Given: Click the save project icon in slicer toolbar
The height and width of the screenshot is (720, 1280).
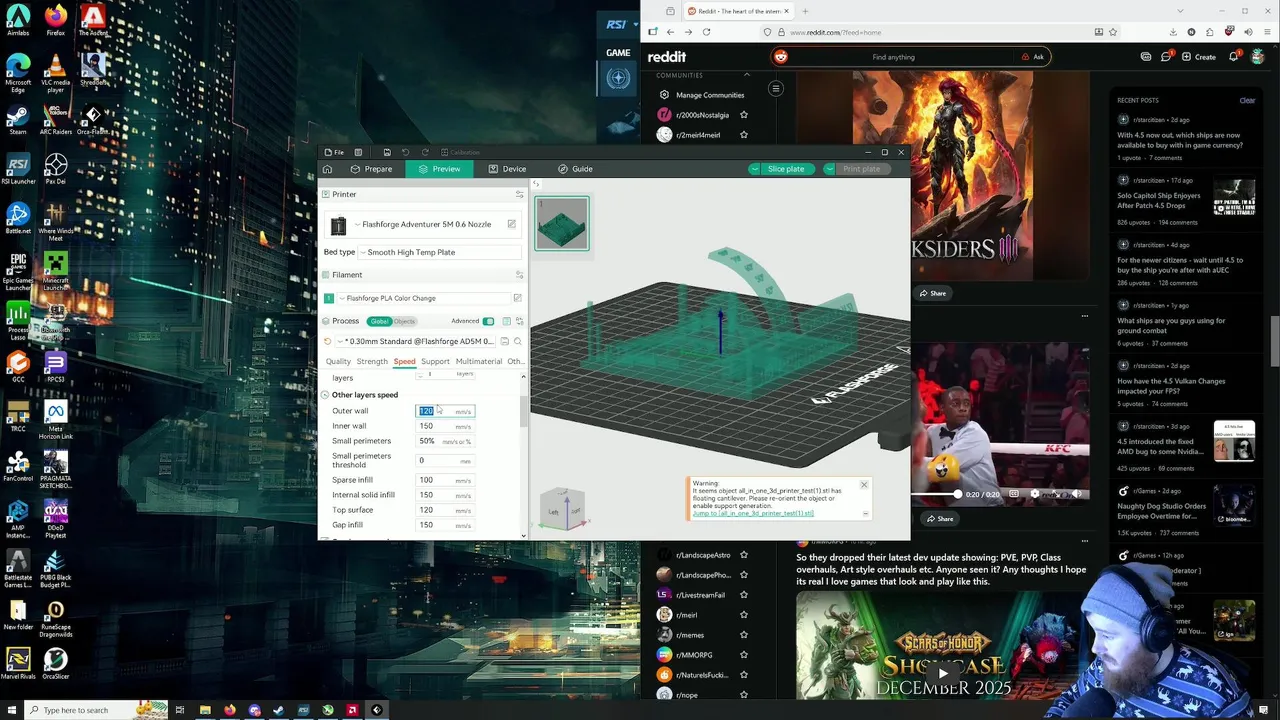Looking at the screenshot, I should coord(386,152).
